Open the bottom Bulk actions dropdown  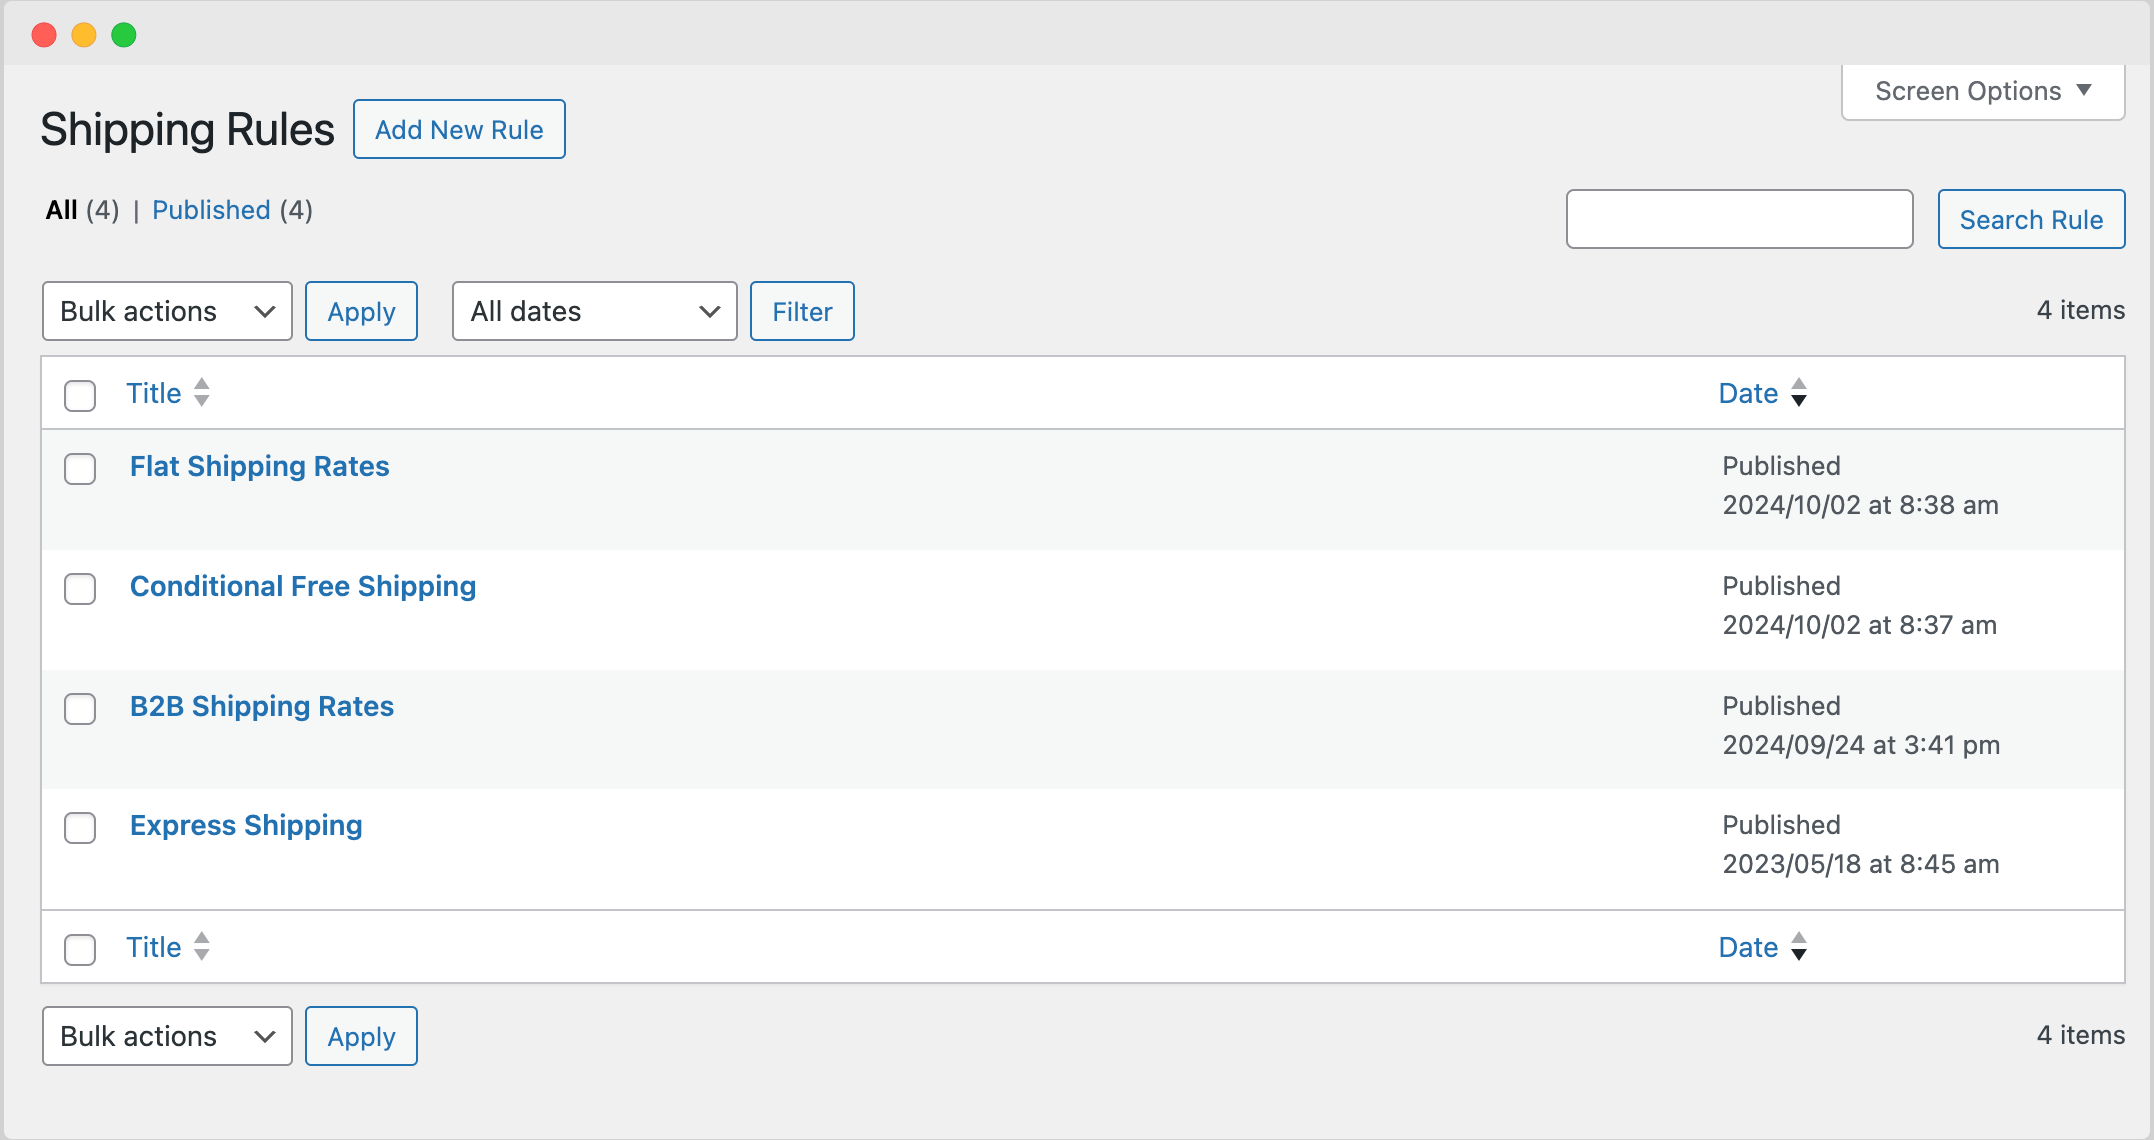tap(166, 1036)
